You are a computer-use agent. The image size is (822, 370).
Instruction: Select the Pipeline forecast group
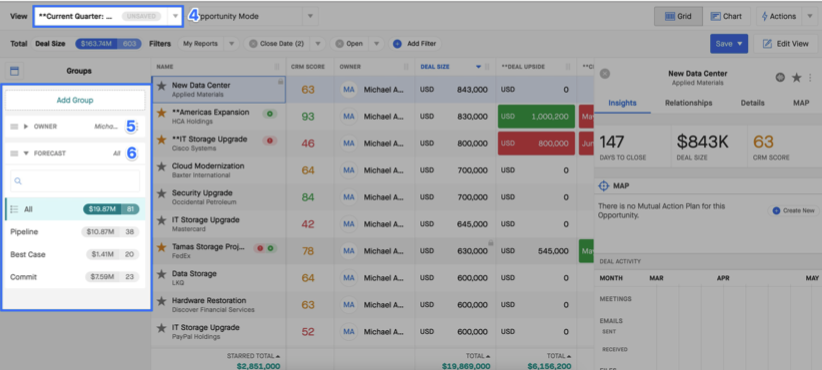point(75,232)
